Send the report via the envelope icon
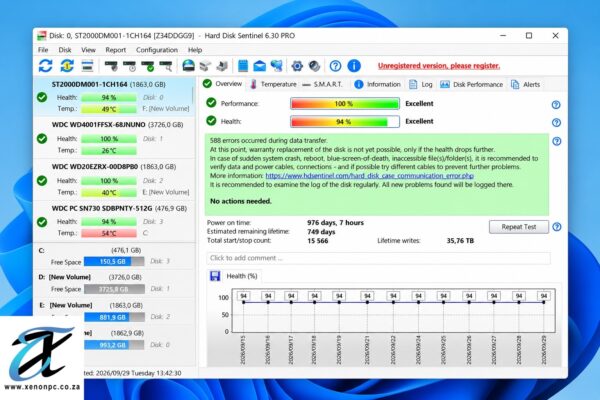The height and width of the screenshot is (400, 600). (259, 66)
